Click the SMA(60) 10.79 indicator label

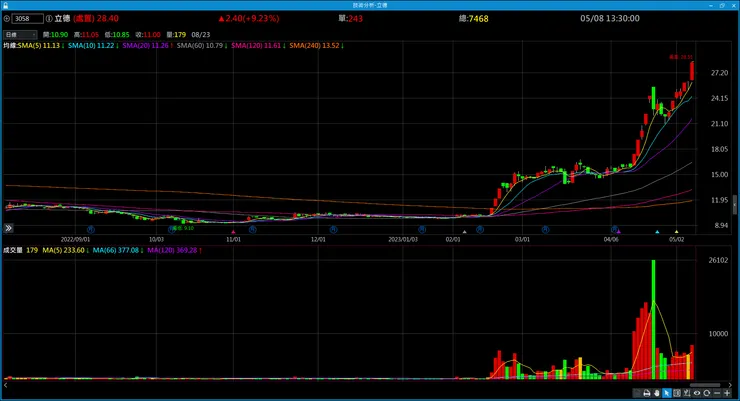pyautogui.click(x=202, y=46)
